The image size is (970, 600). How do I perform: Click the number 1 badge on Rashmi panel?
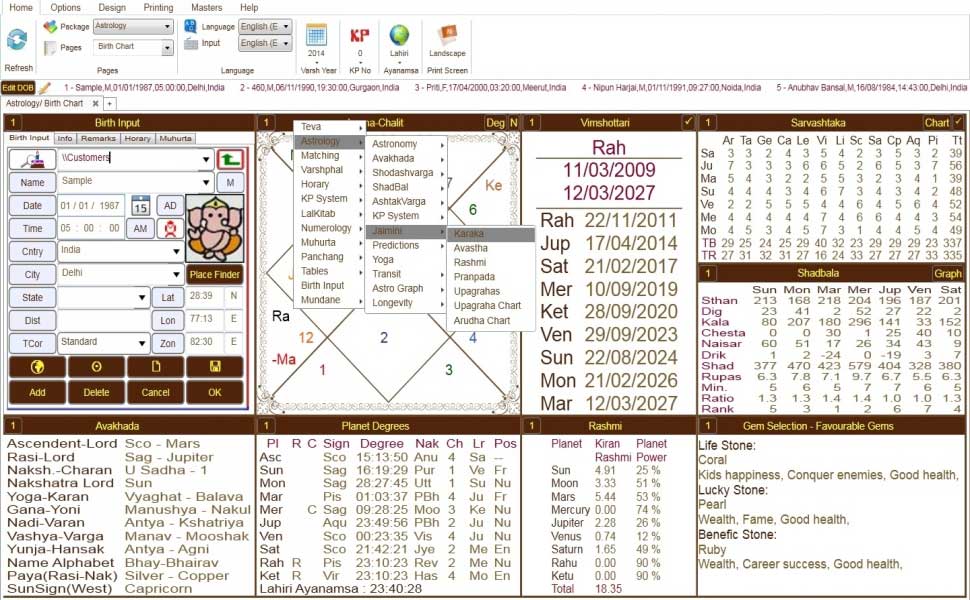[x=531, y=426]
